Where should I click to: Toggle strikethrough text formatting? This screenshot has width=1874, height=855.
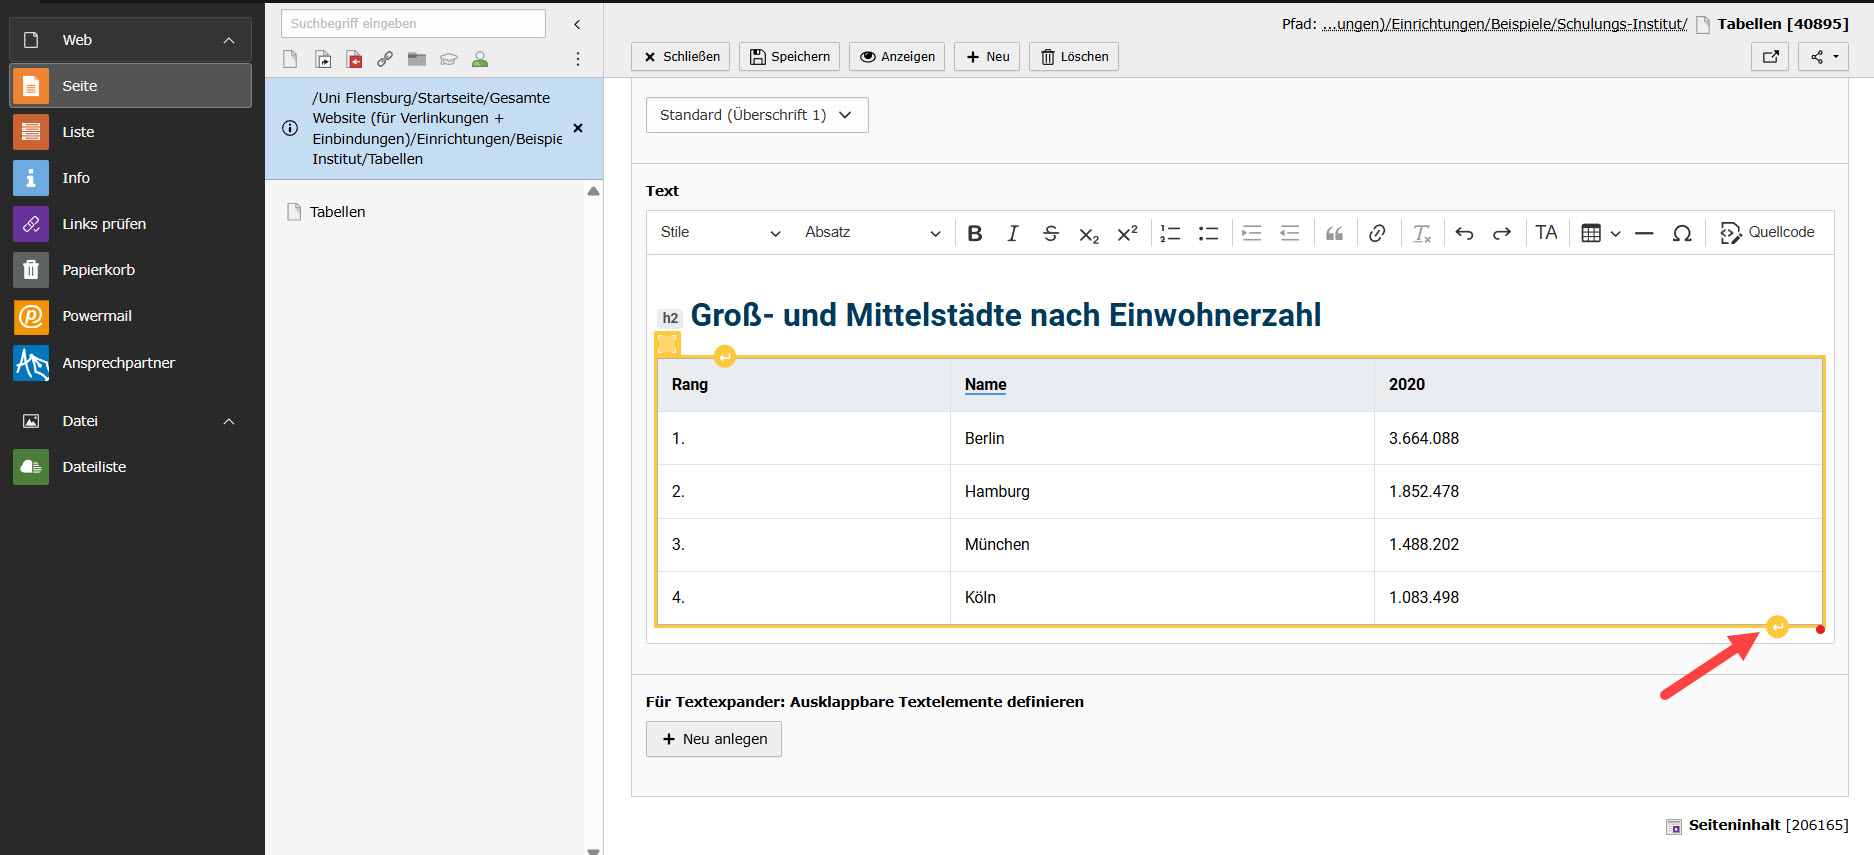(x=1050, y=233)
